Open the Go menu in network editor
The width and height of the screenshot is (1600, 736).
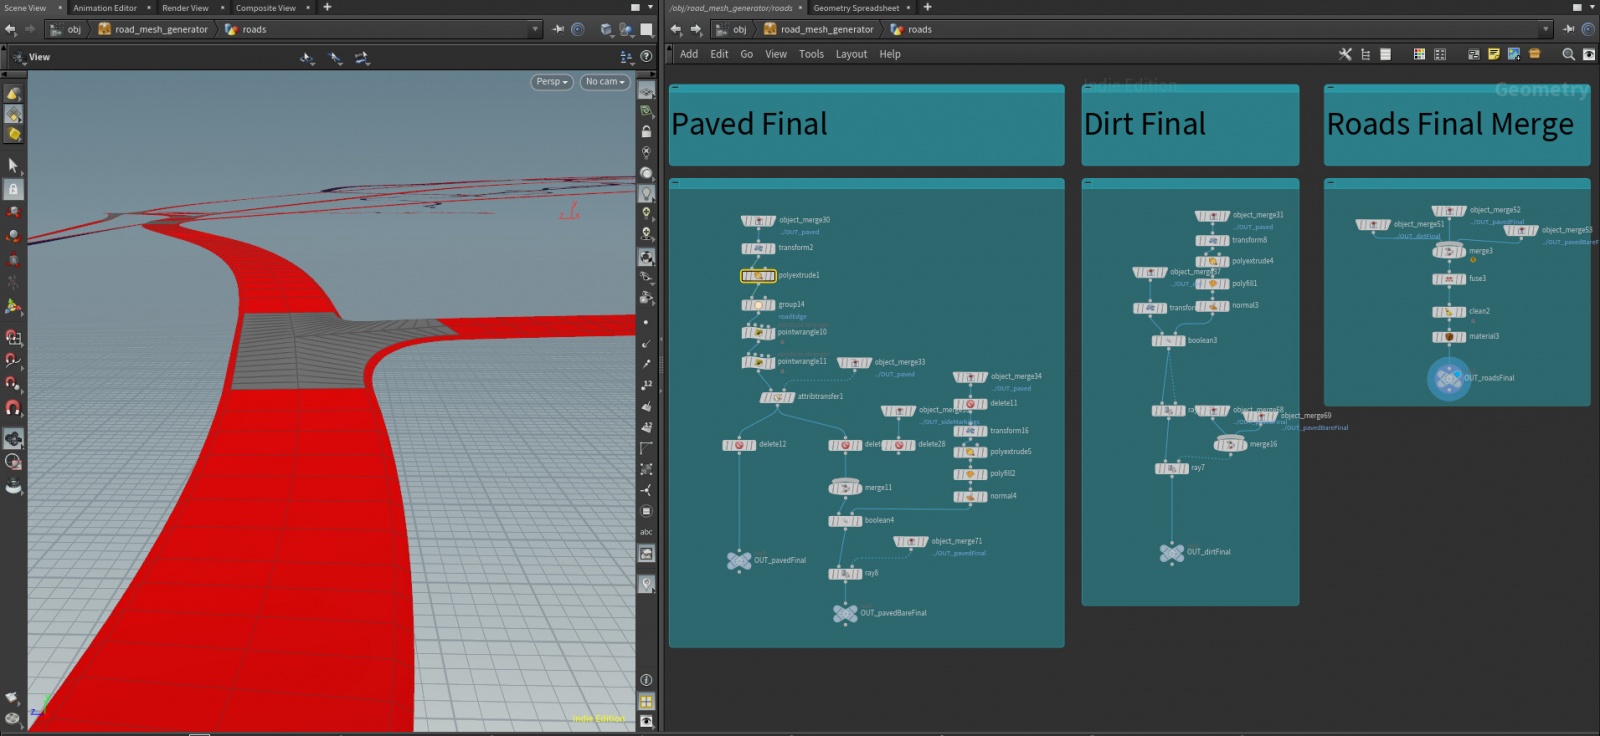tap(746, 54)
